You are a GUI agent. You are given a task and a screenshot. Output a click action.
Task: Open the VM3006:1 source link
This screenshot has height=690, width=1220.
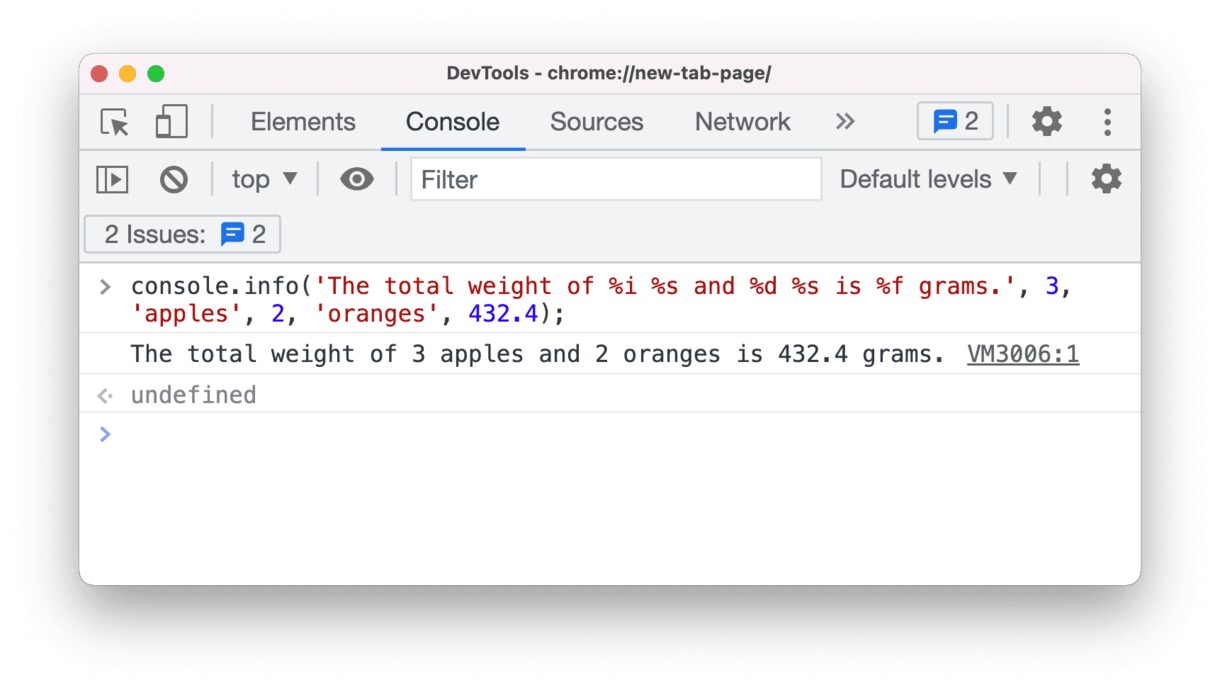click(x=1022, y=354)
